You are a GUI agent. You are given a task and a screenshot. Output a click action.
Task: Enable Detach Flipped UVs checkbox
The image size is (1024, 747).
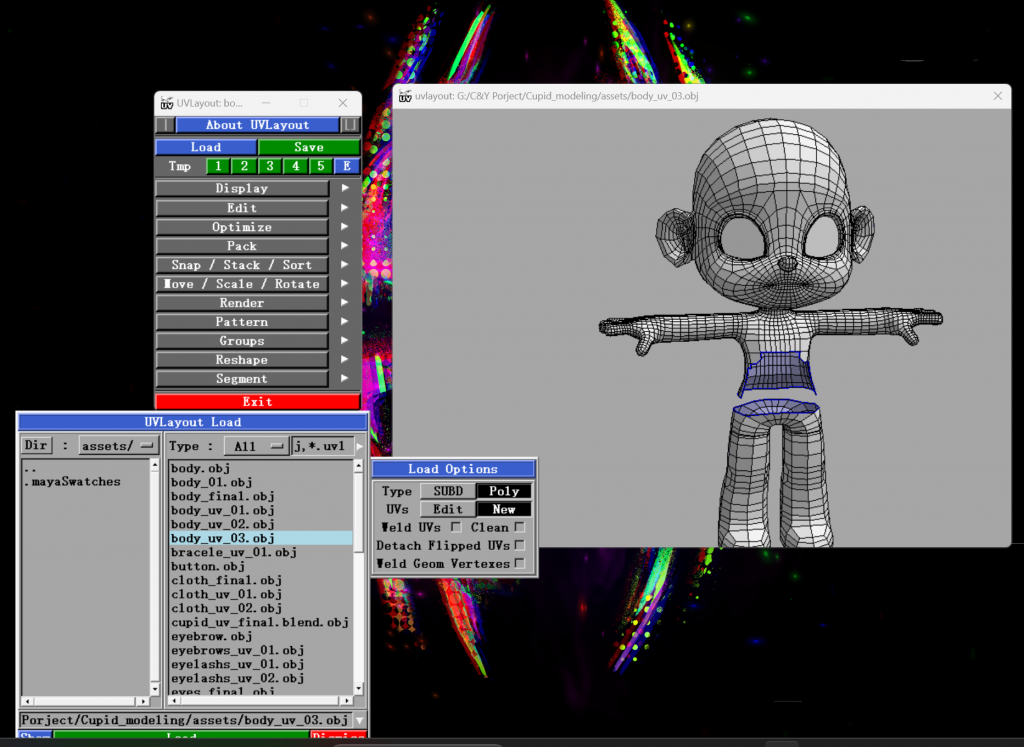click(x=520, y=545)
